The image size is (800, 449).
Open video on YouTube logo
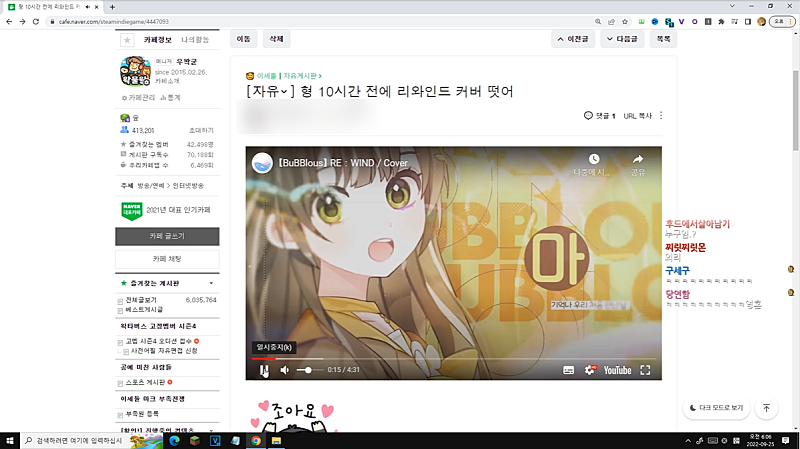(617, 370)
